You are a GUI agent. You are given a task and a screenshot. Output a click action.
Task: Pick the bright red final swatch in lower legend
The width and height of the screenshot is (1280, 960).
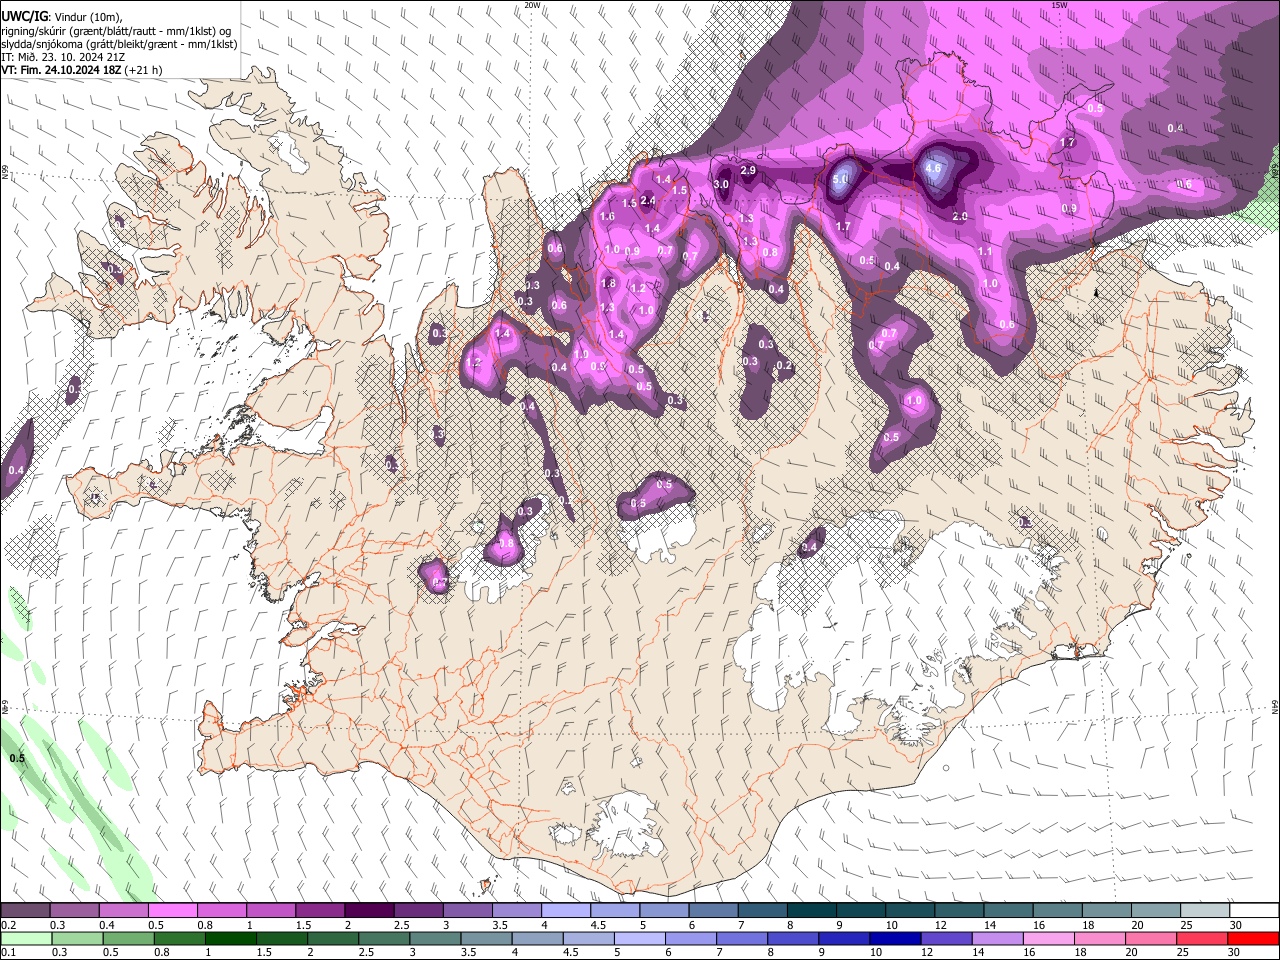pos(1254,938)
